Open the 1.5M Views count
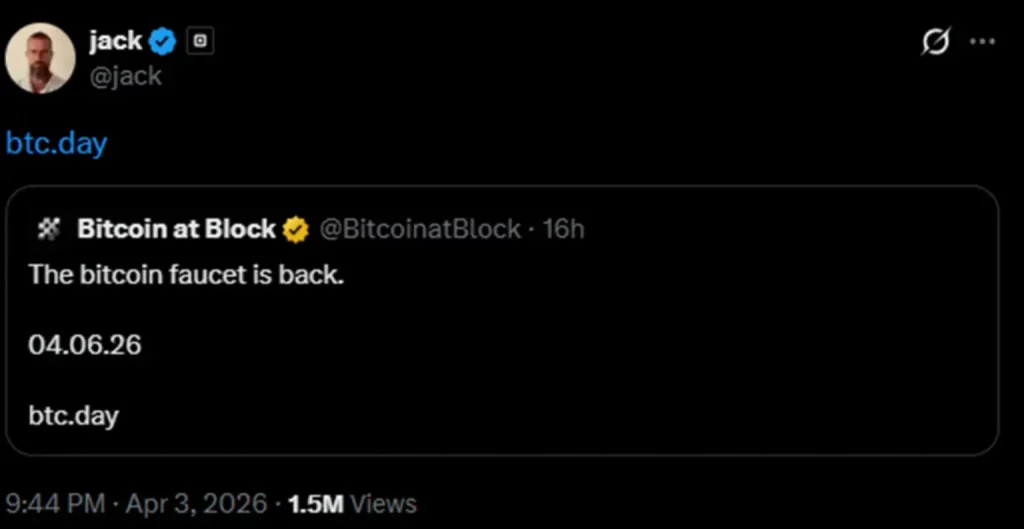Screen dimensions: 1024x529 pyautogui.click(x=352, y=502)
